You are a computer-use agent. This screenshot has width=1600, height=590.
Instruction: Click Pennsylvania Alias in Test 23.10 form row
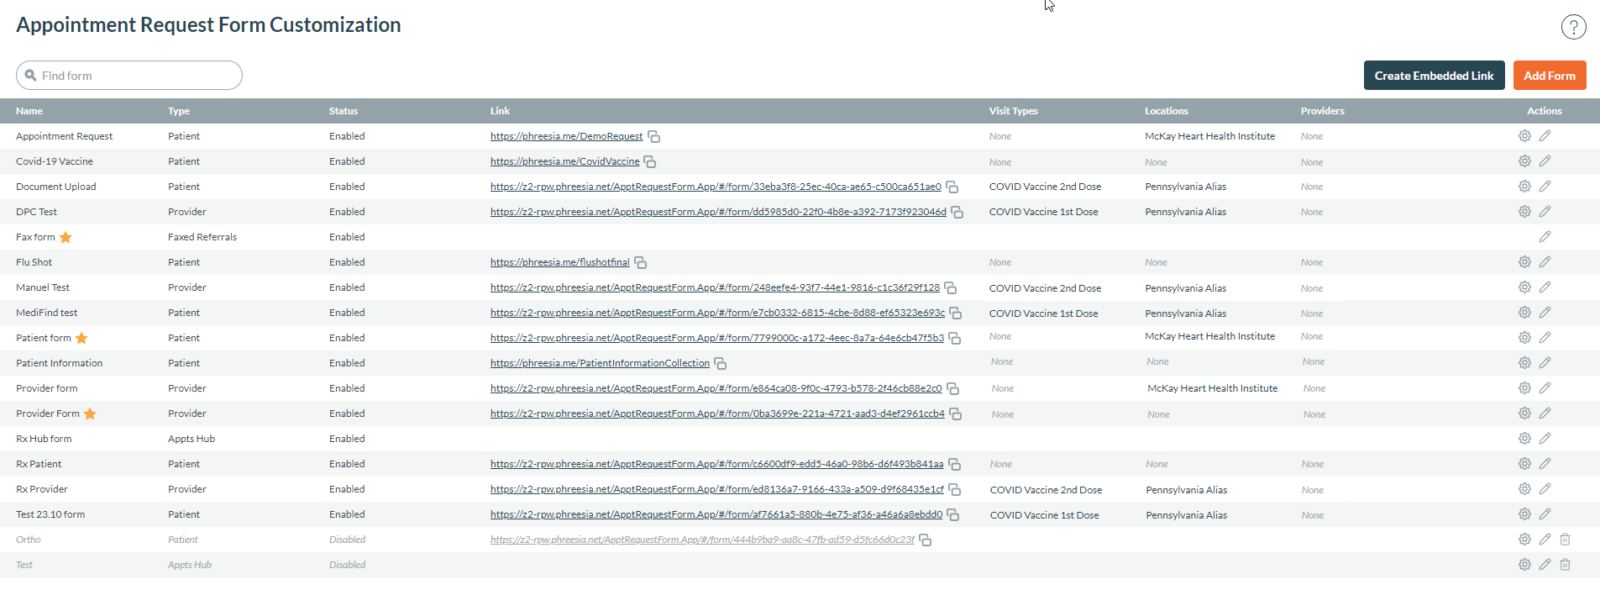(1187, 515)
